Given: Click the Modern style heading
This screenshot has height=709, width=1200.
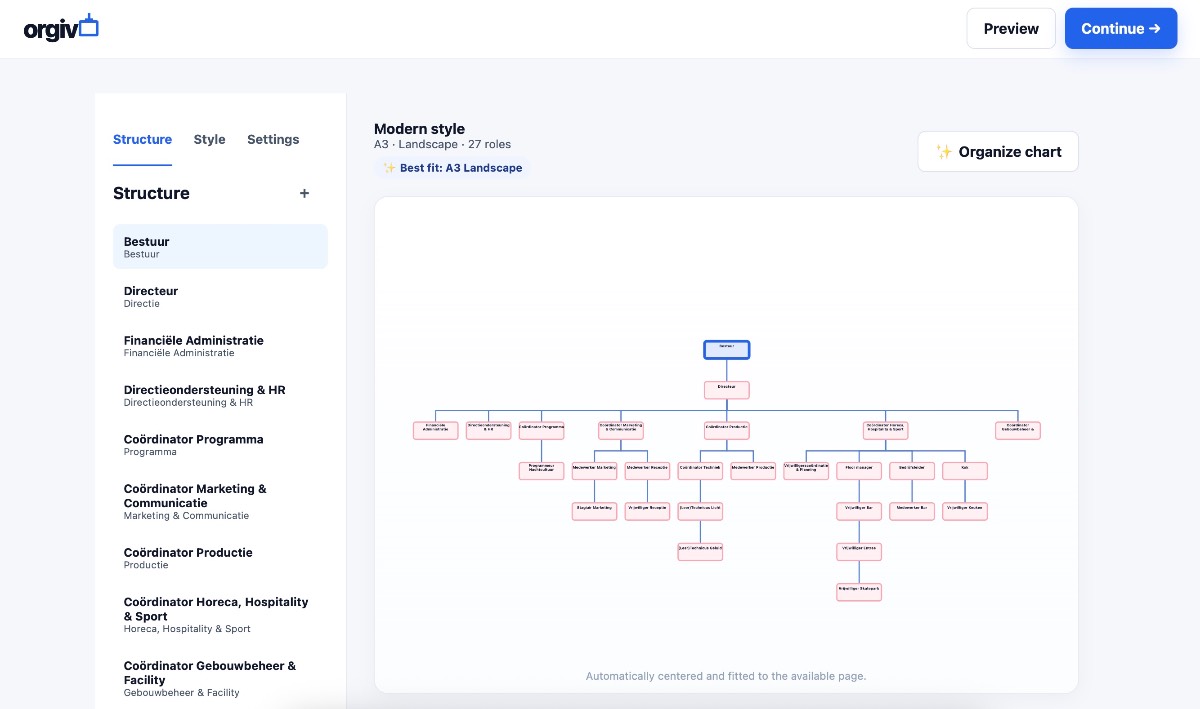Looking at the screenshot, I should (419, 129).
